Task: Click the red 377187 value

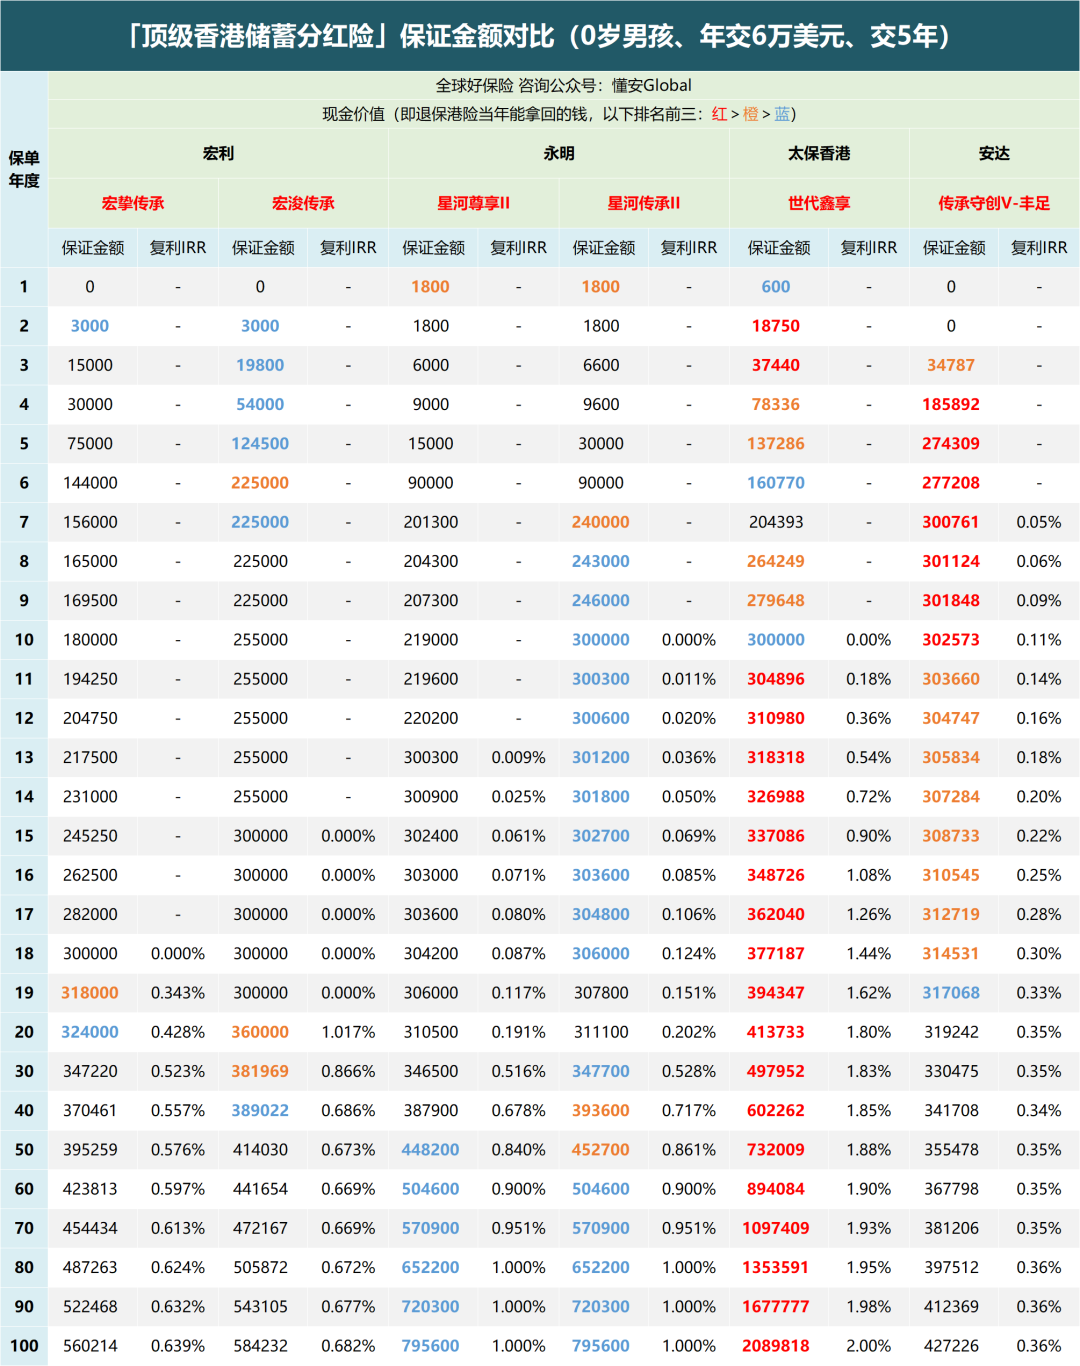Action: (776, 954)
